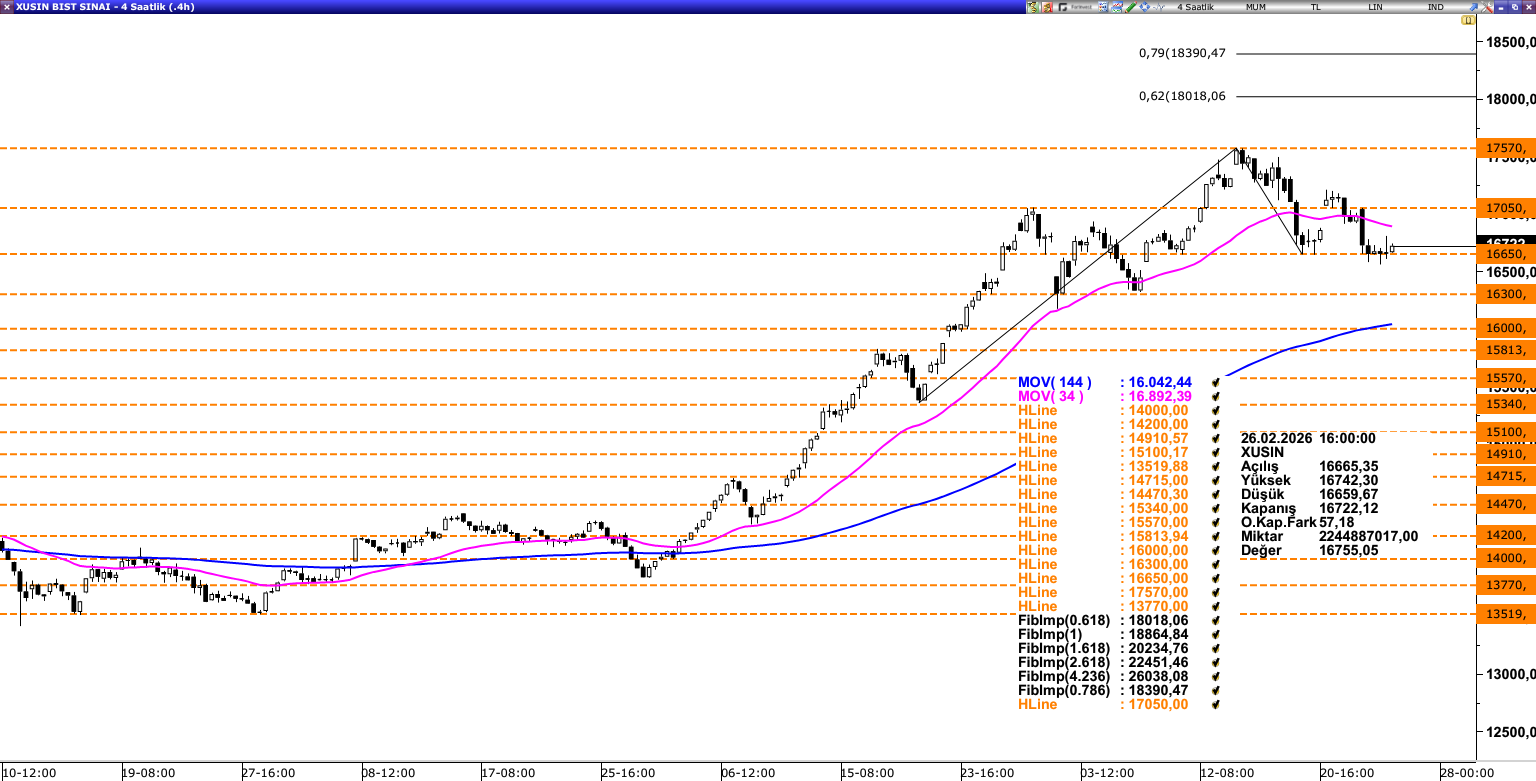Select the LIN scale option
Image resolution: width=1536 pixels, height=781 pixels.
click(x=1376, y=7)
